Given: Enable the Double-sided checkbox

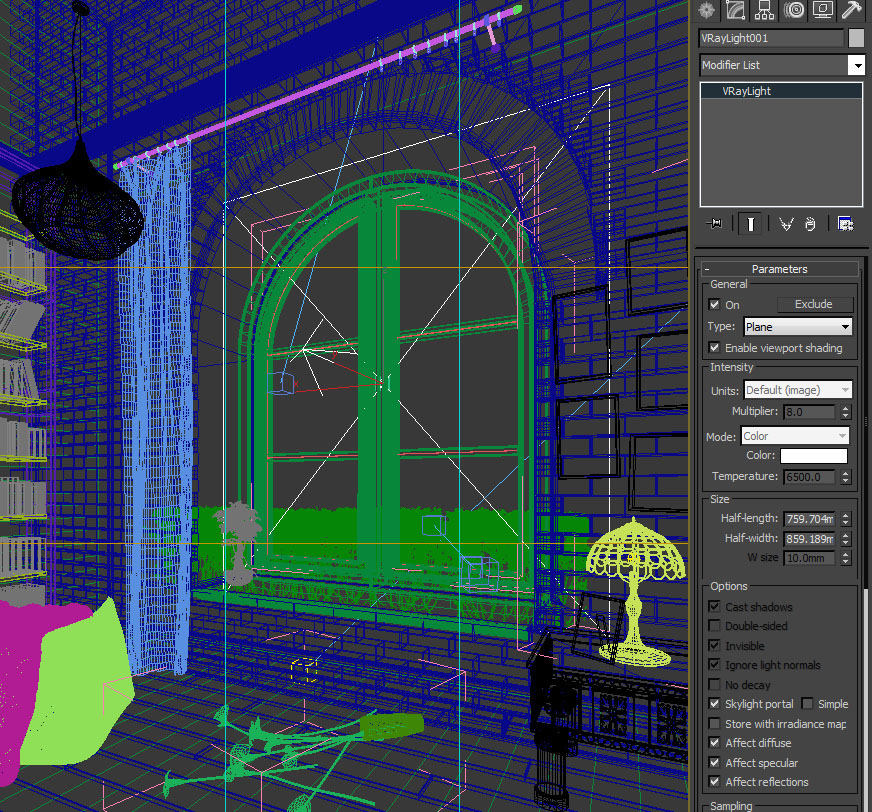Looking at the screenshot, I should (x=714, y=626).
